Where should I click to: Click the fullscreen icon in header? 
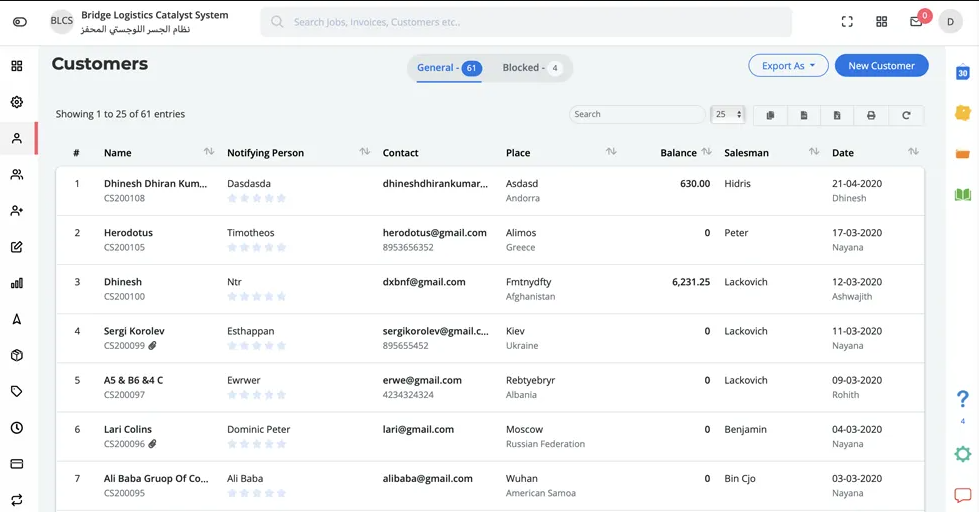(847, 22)
